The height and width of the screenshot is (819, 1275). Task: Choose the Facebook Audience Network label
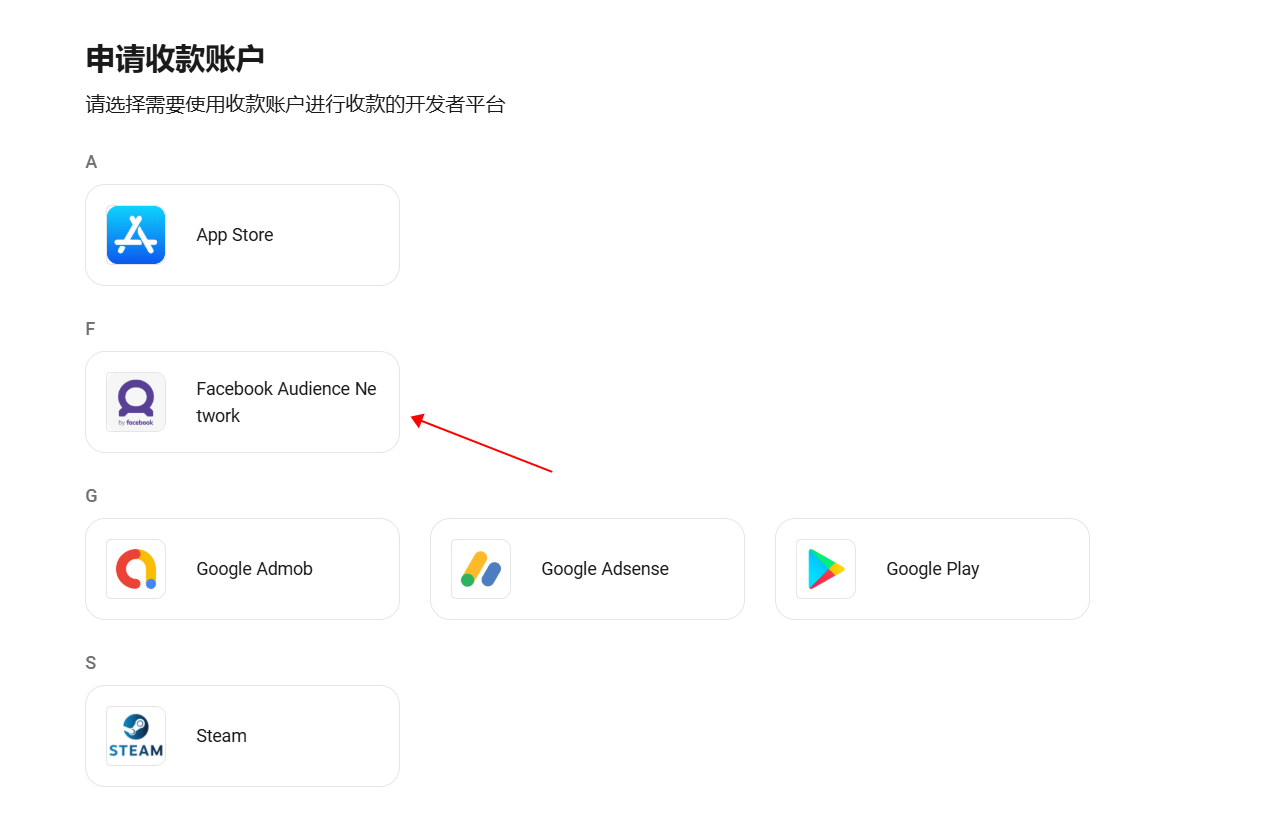pos(287,402)
